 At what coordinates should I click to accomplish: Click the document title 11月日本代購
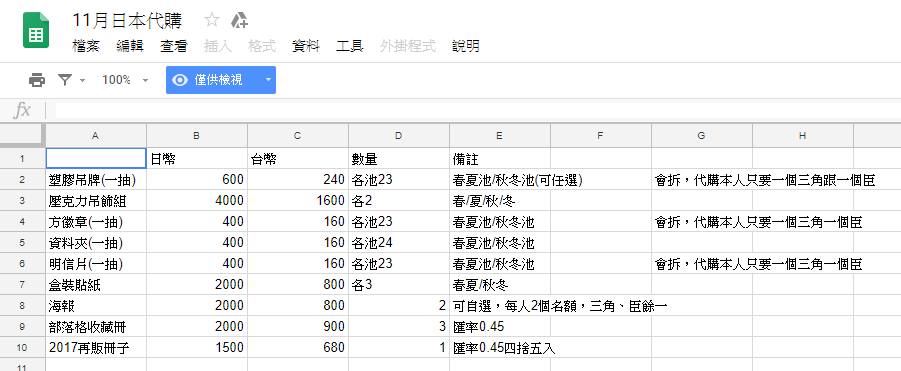[x=127, y=21]
